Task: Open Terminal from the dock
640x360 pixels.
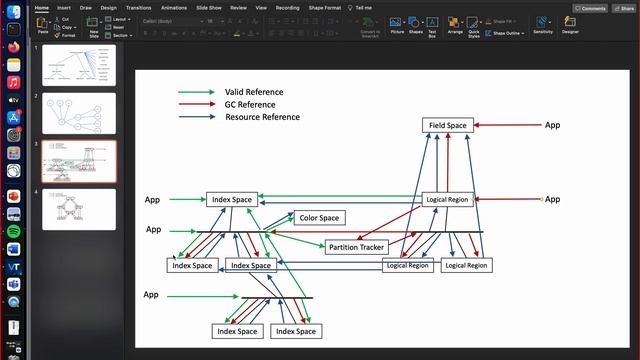Action: [x=13, y=29]
